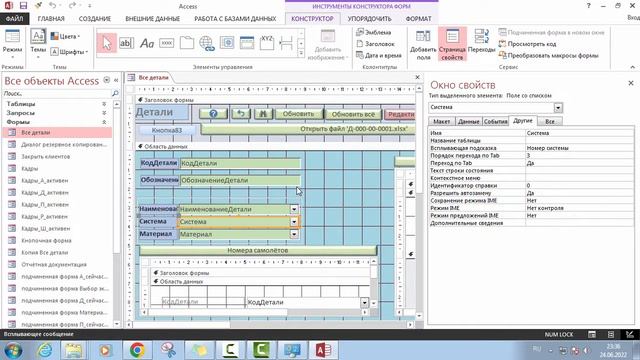Pick the hyperlink control tool
The height and width of the screenshot is (360, 640).
(207, 43)
